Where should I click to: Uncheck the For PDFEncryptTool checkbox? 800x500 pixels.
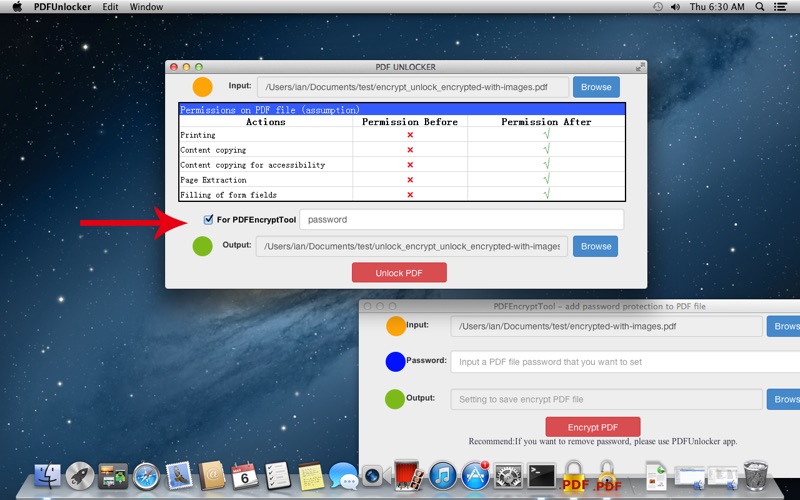tap(208, 219)
